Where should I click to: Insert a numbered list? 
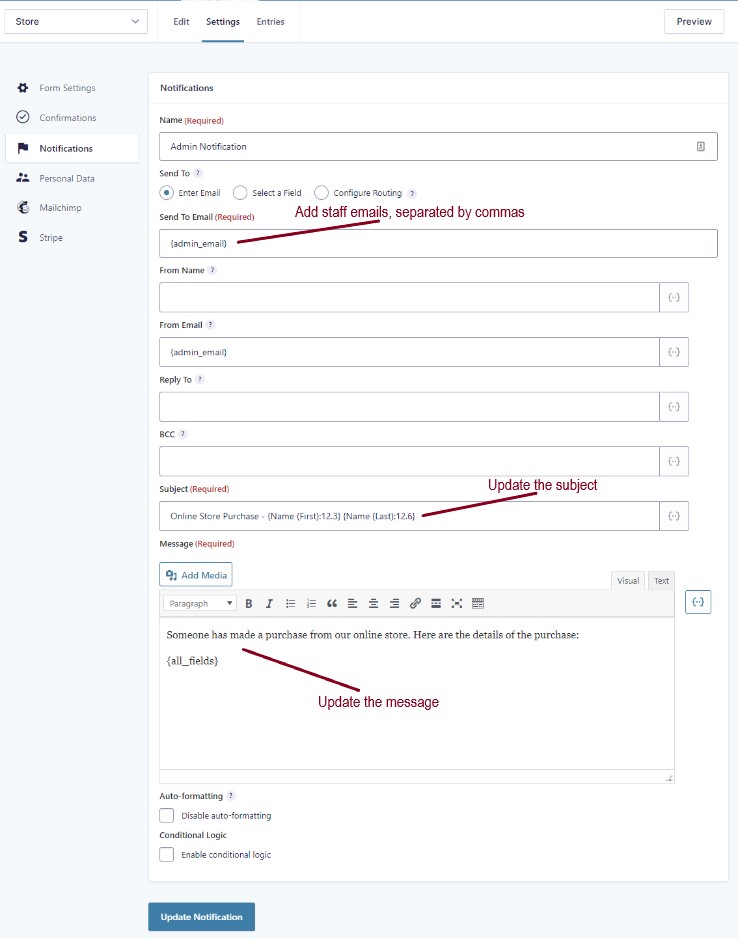pyautogui.click(x=311, y=603)
